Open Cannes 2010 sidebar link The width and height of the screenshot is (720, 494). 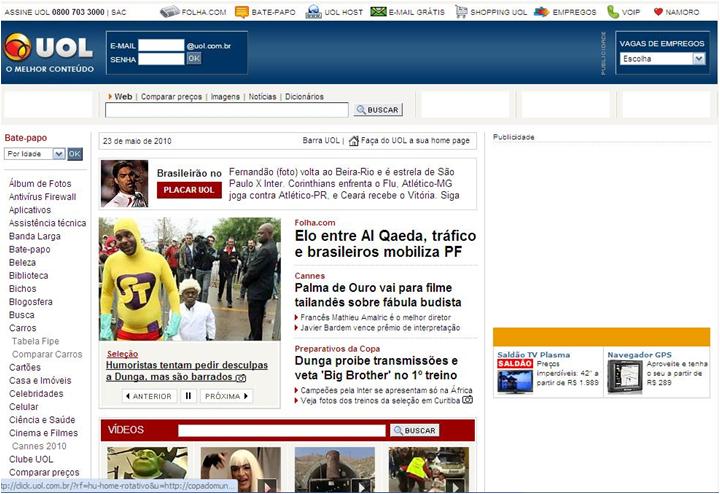[x=39, y=446]
